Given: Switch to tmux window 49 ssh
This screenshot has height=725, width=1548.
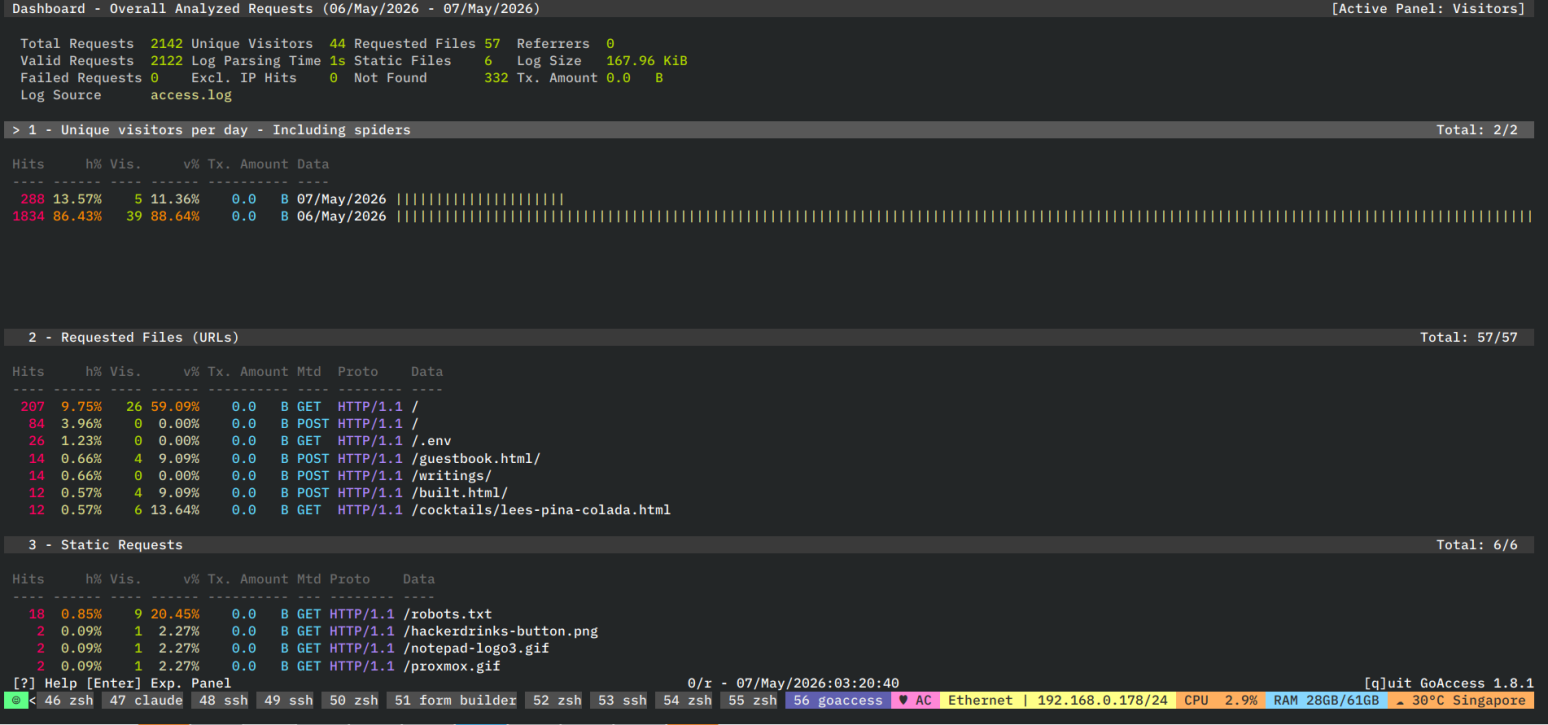Looking at the screenshot, I should click(288, 701).
